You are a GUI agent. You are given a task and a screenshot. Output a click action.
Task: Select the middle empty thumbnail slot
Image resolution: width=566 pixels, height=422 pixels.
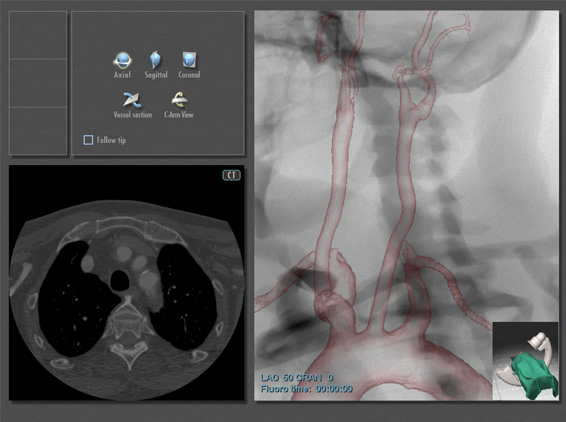pos(38,83)
